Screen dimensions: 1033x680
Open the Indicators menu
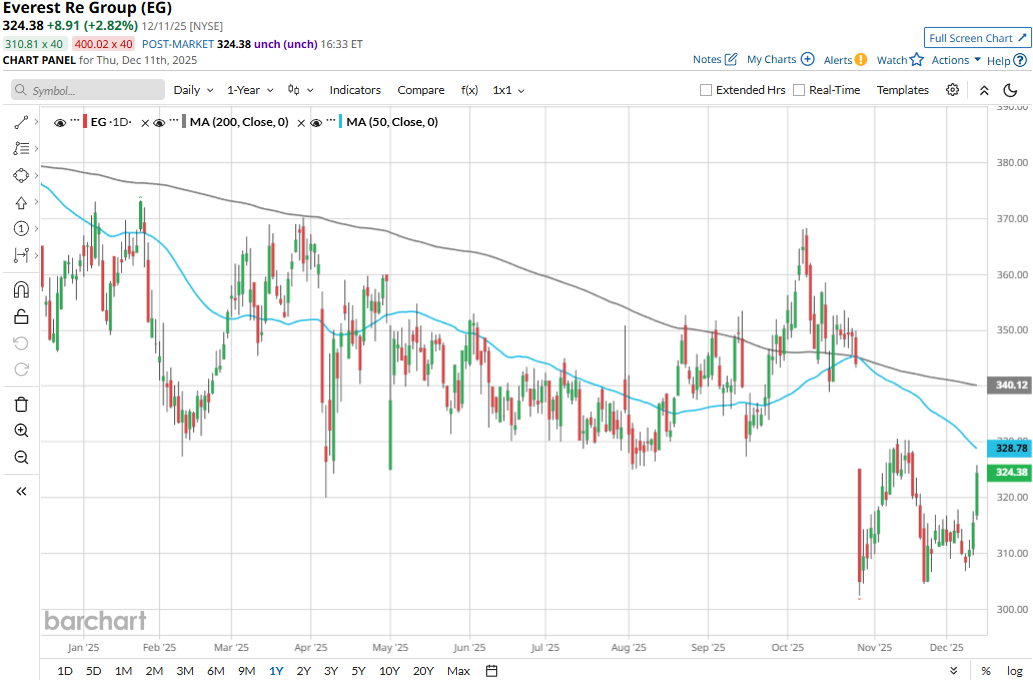[x=355, y=90]
